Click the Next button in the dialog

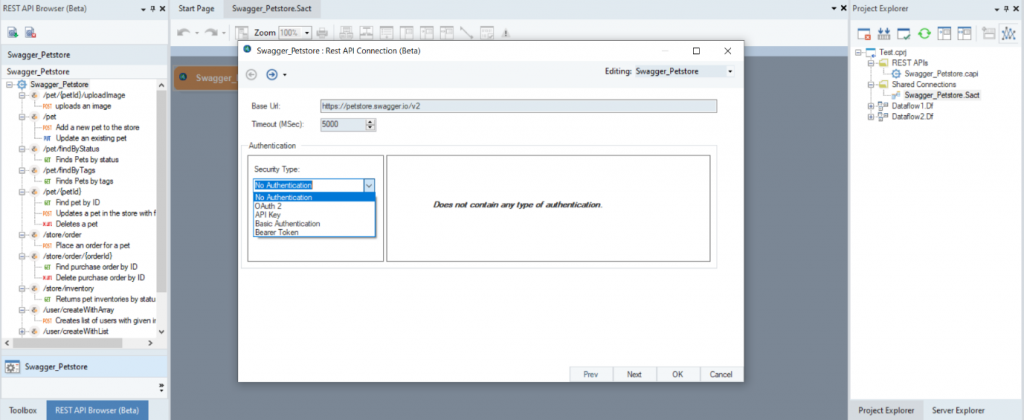point(634,374)
